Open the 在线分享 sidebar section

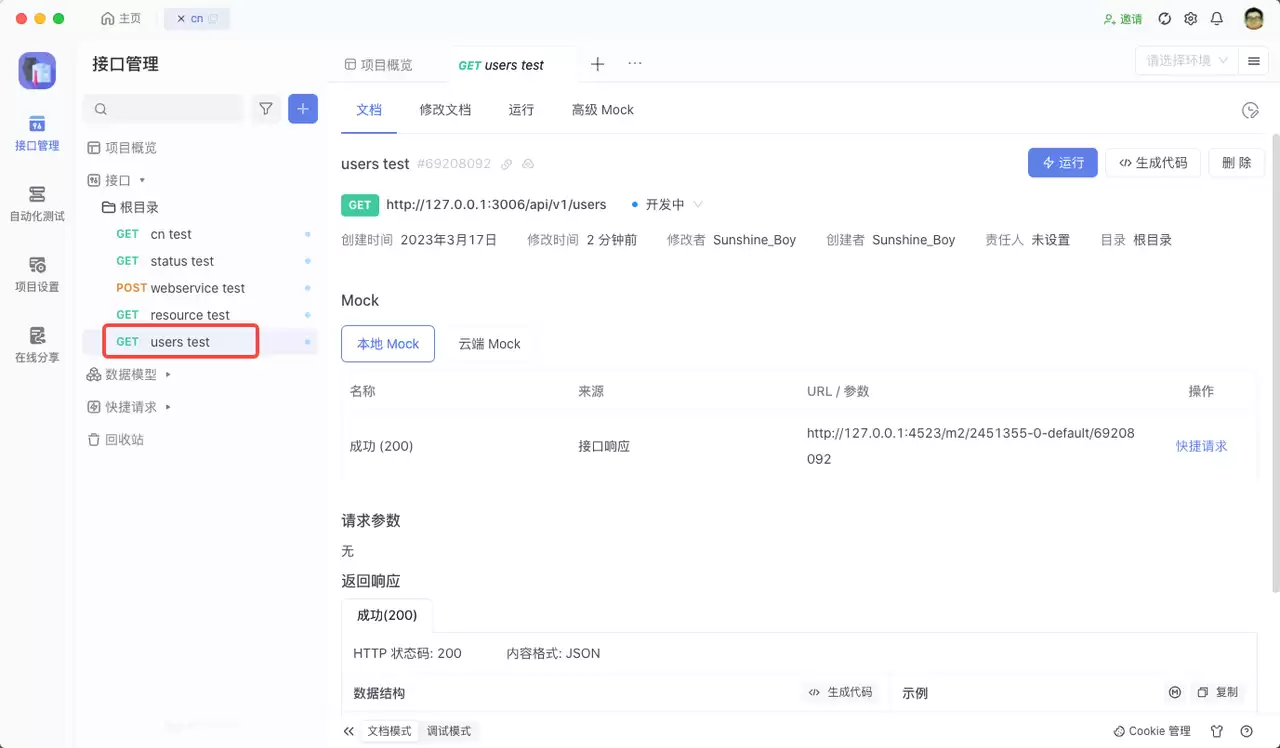tap(37, 345)
